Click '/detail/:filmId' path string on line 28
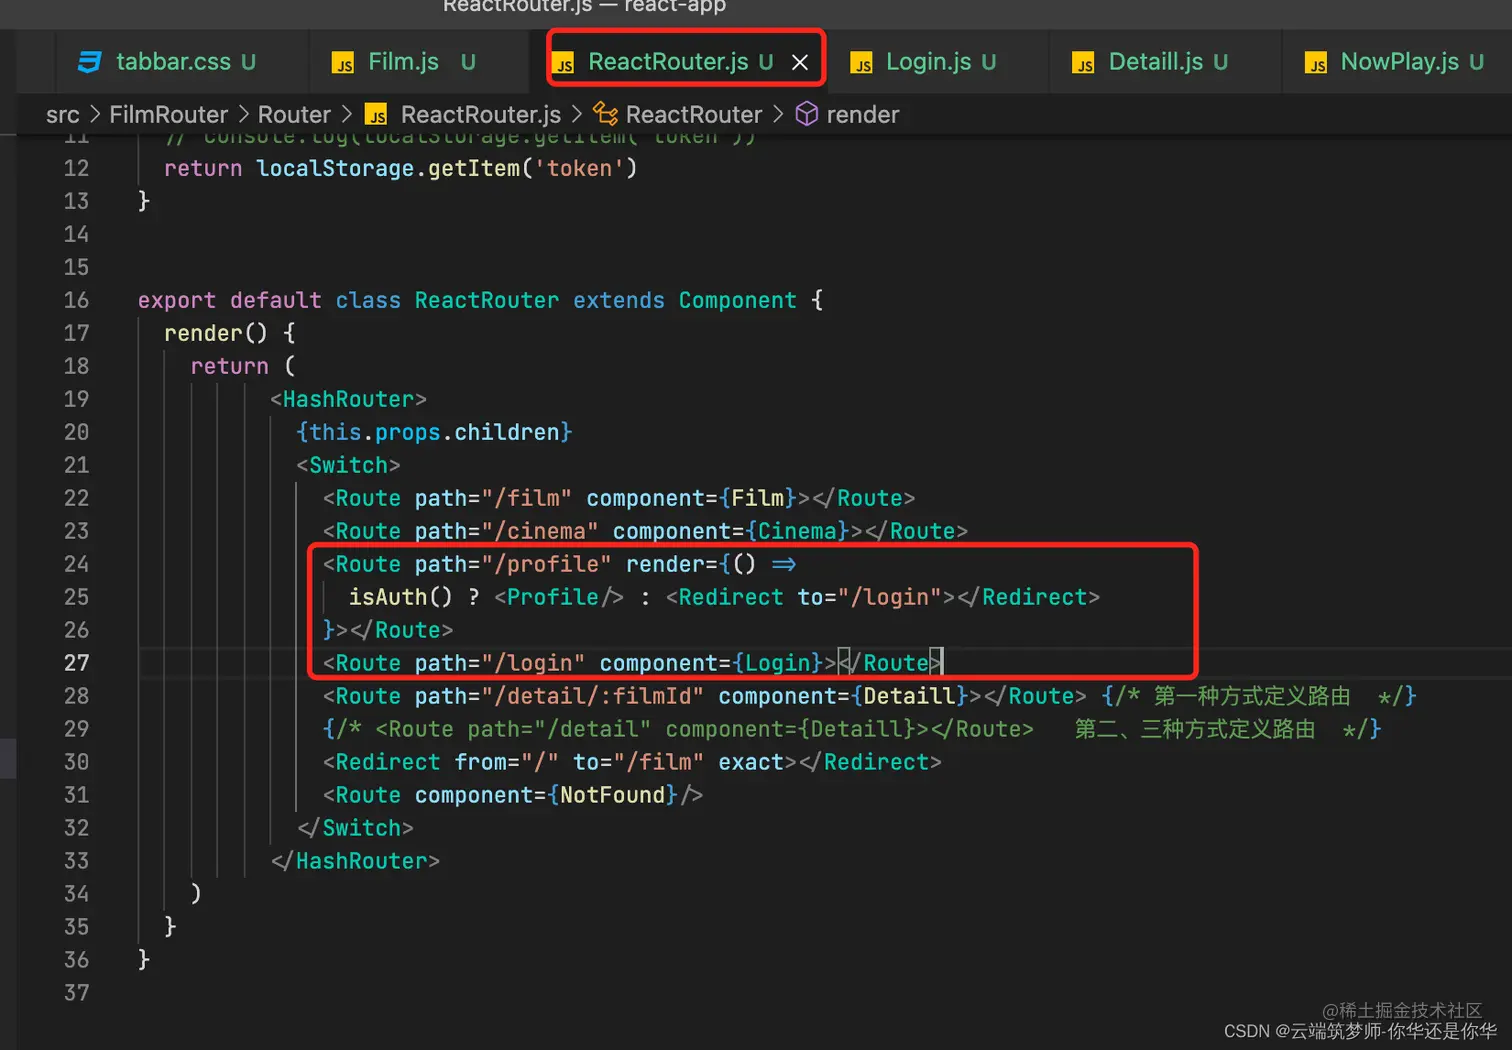 tap(593, 696)
